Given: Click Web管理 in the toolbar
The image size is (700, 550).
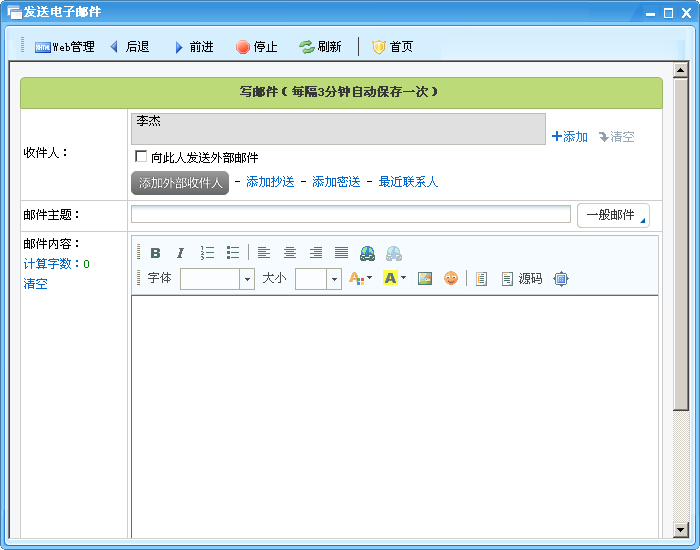Looking at the screenshot, I should (x=65, y=47).
